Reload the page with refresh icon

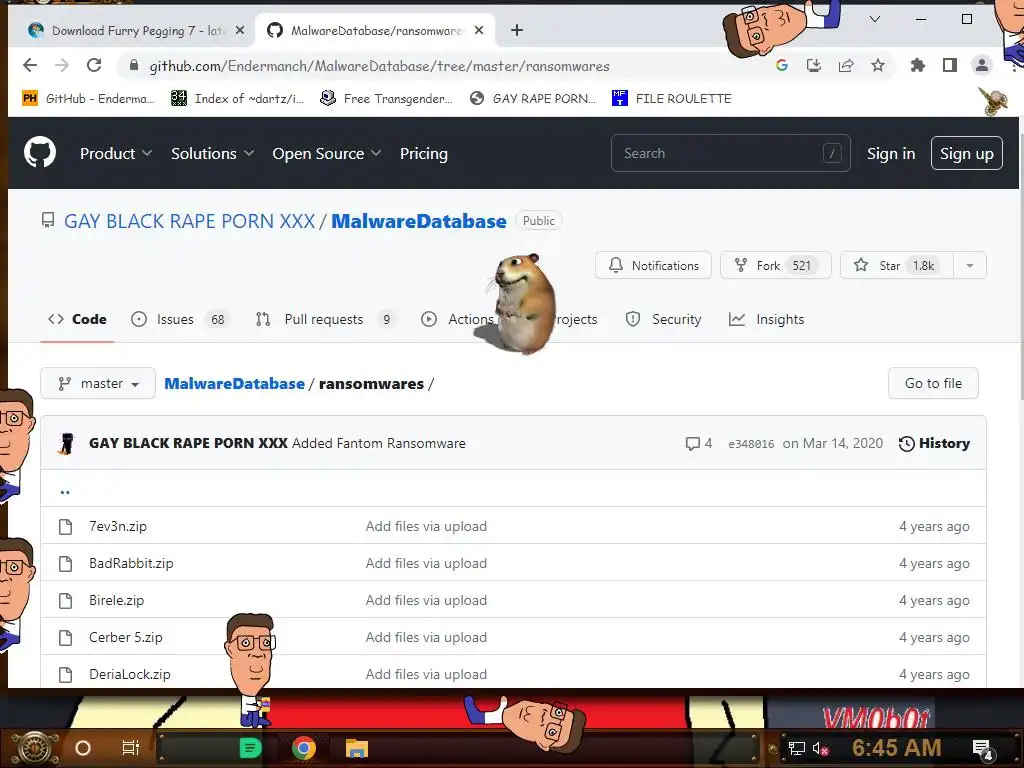pyautogui.click(x=95, y=65)
